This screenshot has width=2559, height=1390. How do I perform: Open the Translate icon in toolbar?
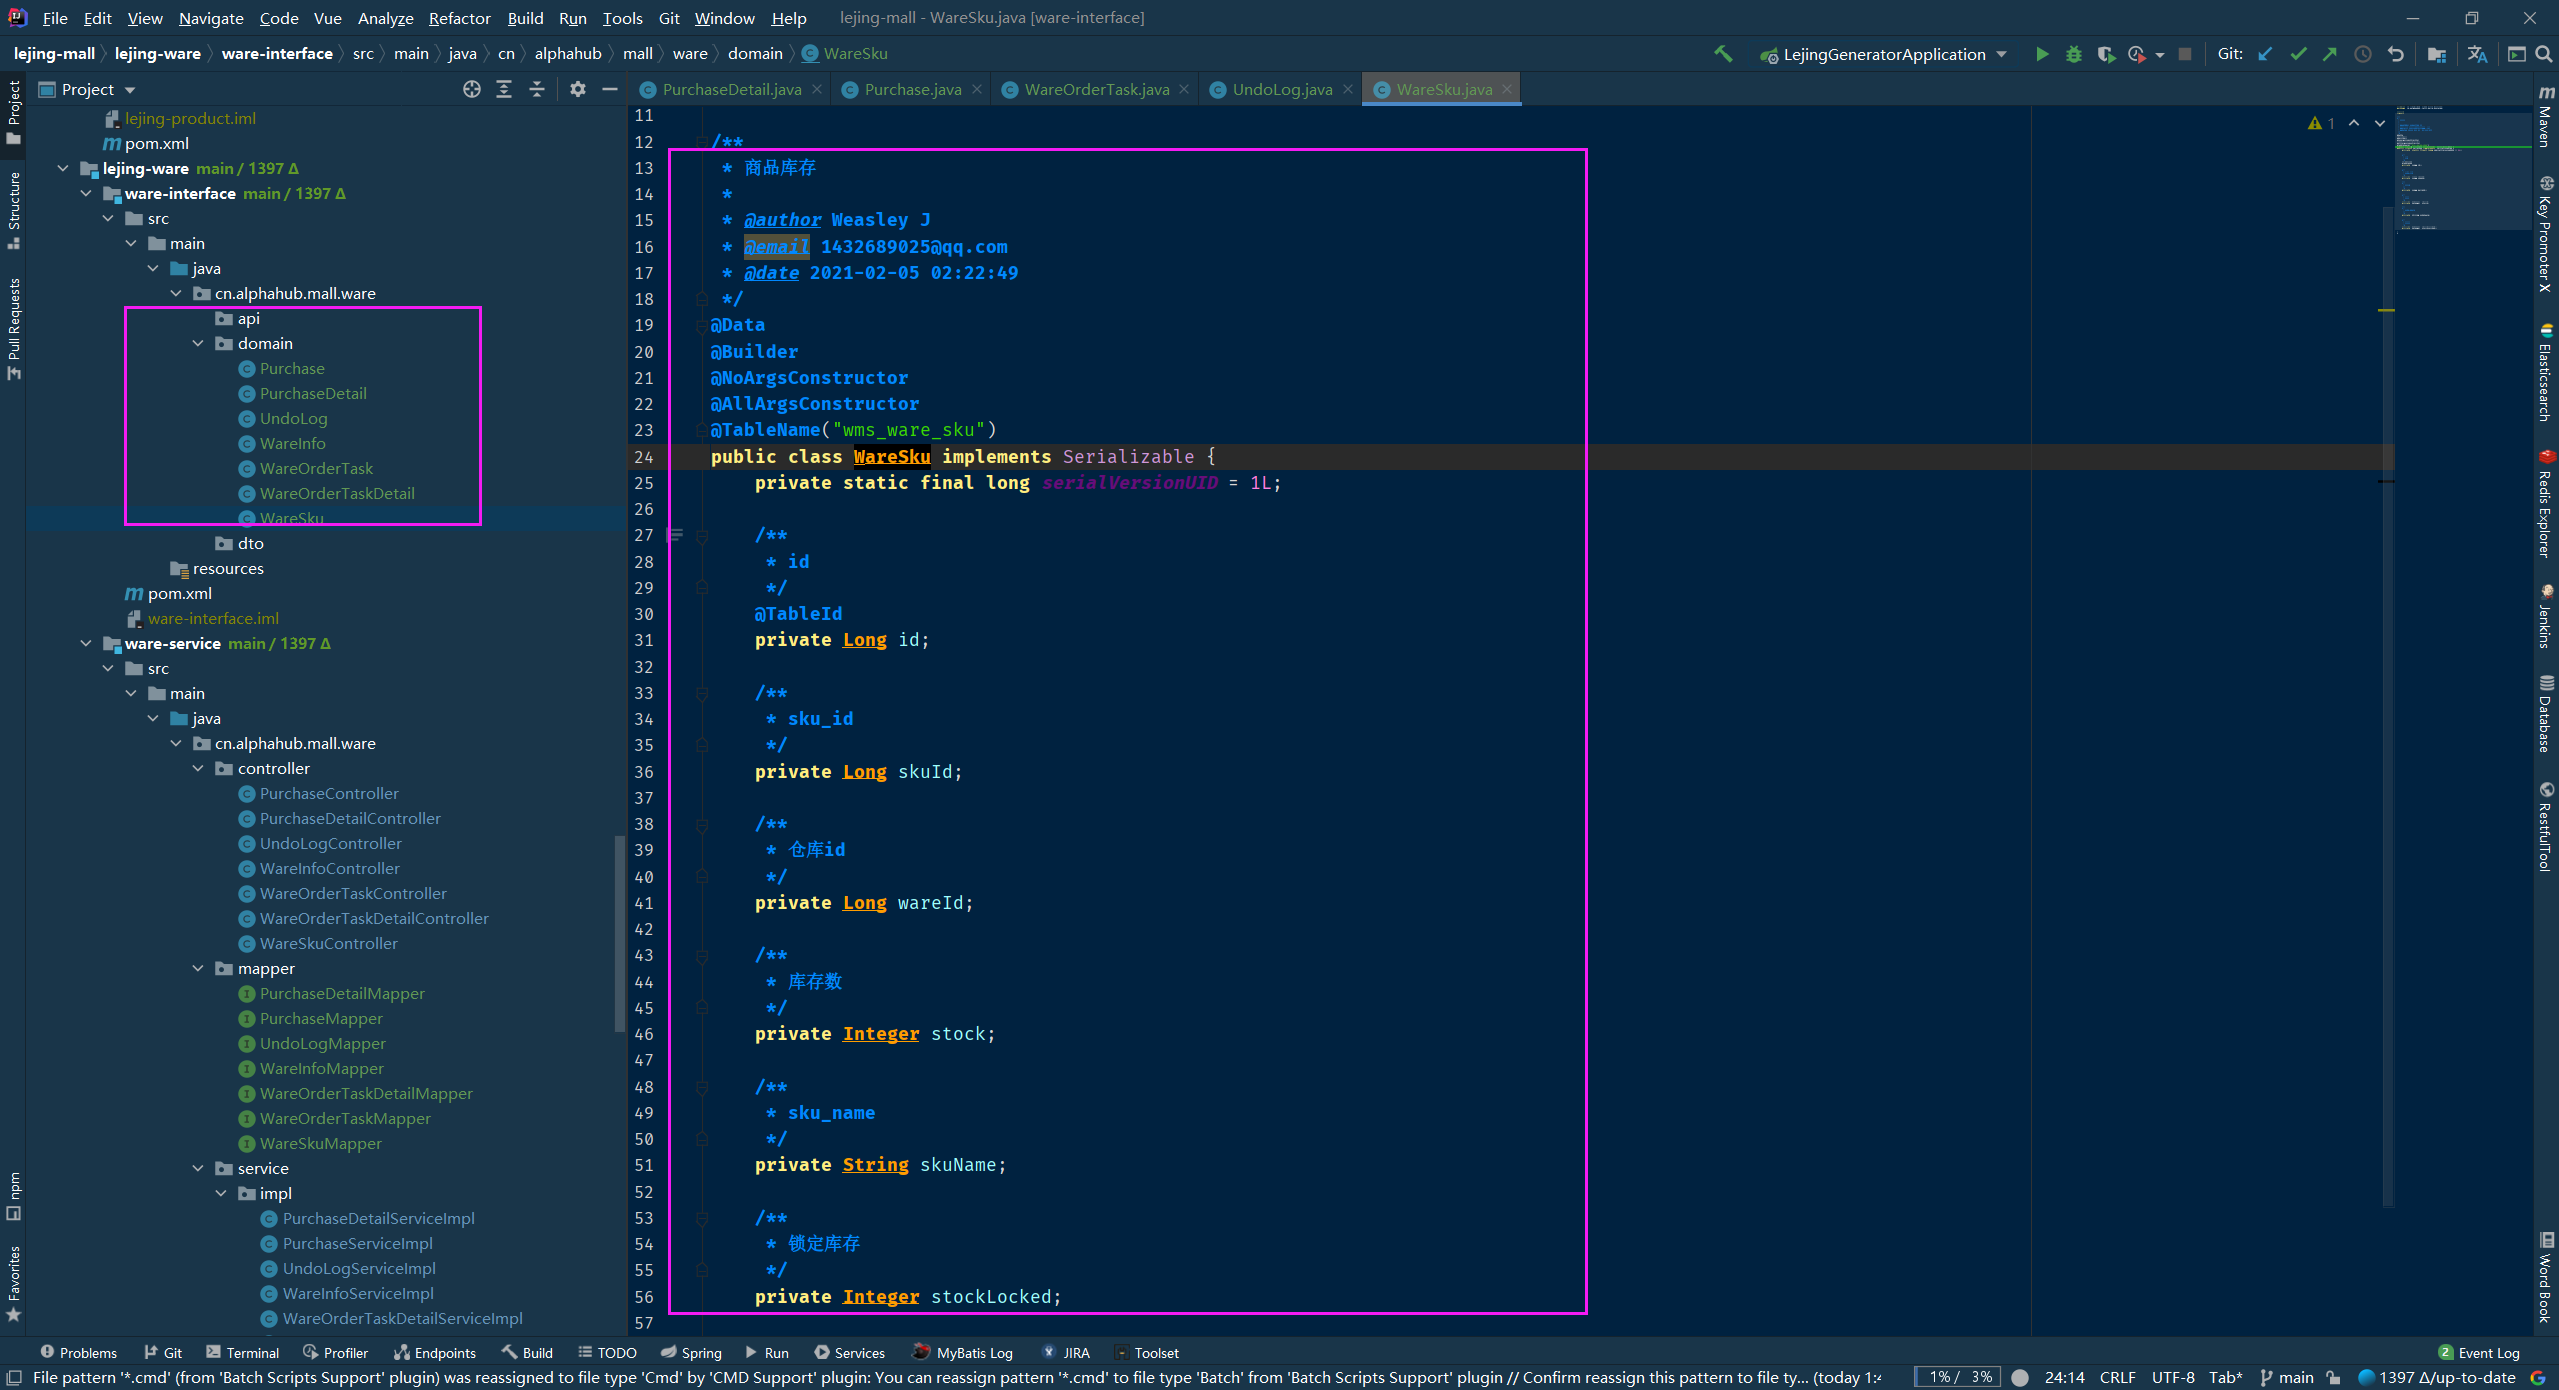pos(2476,54)
